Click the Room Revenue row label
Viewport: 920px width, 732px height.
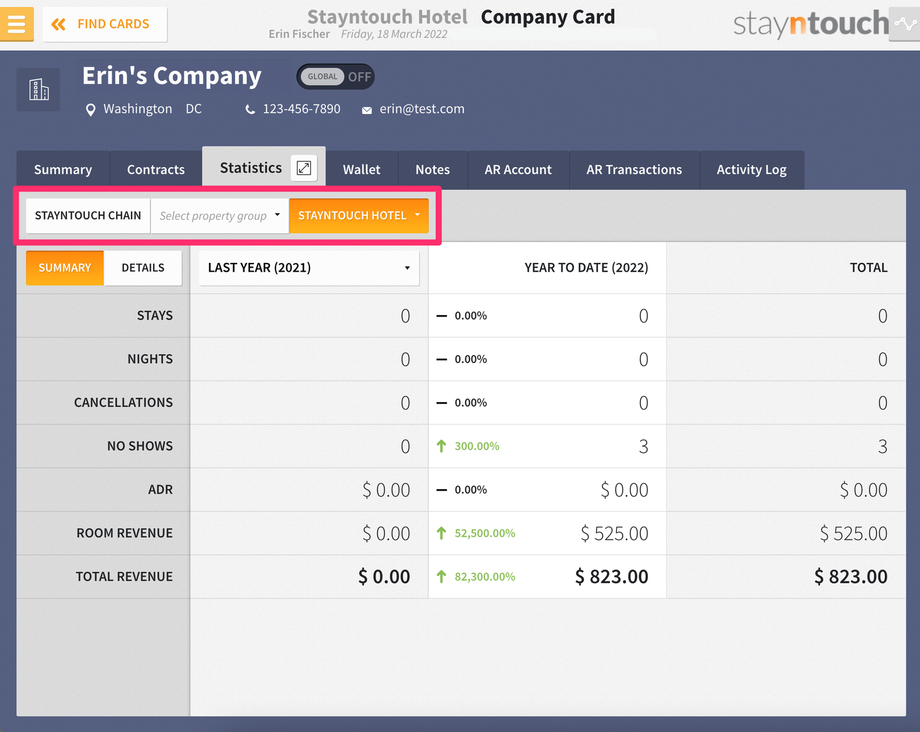click(x=124, y=533)
